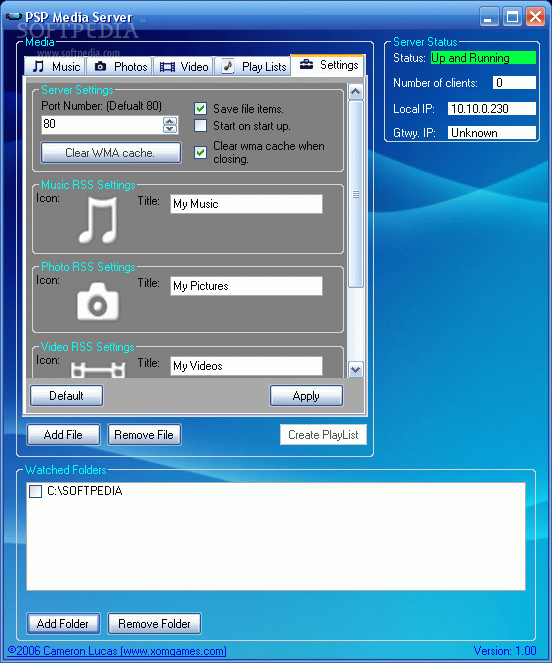Edit the My Videos title field
Image resolution: width=552 pixels, height=663 pixels.
coord(246,366)
